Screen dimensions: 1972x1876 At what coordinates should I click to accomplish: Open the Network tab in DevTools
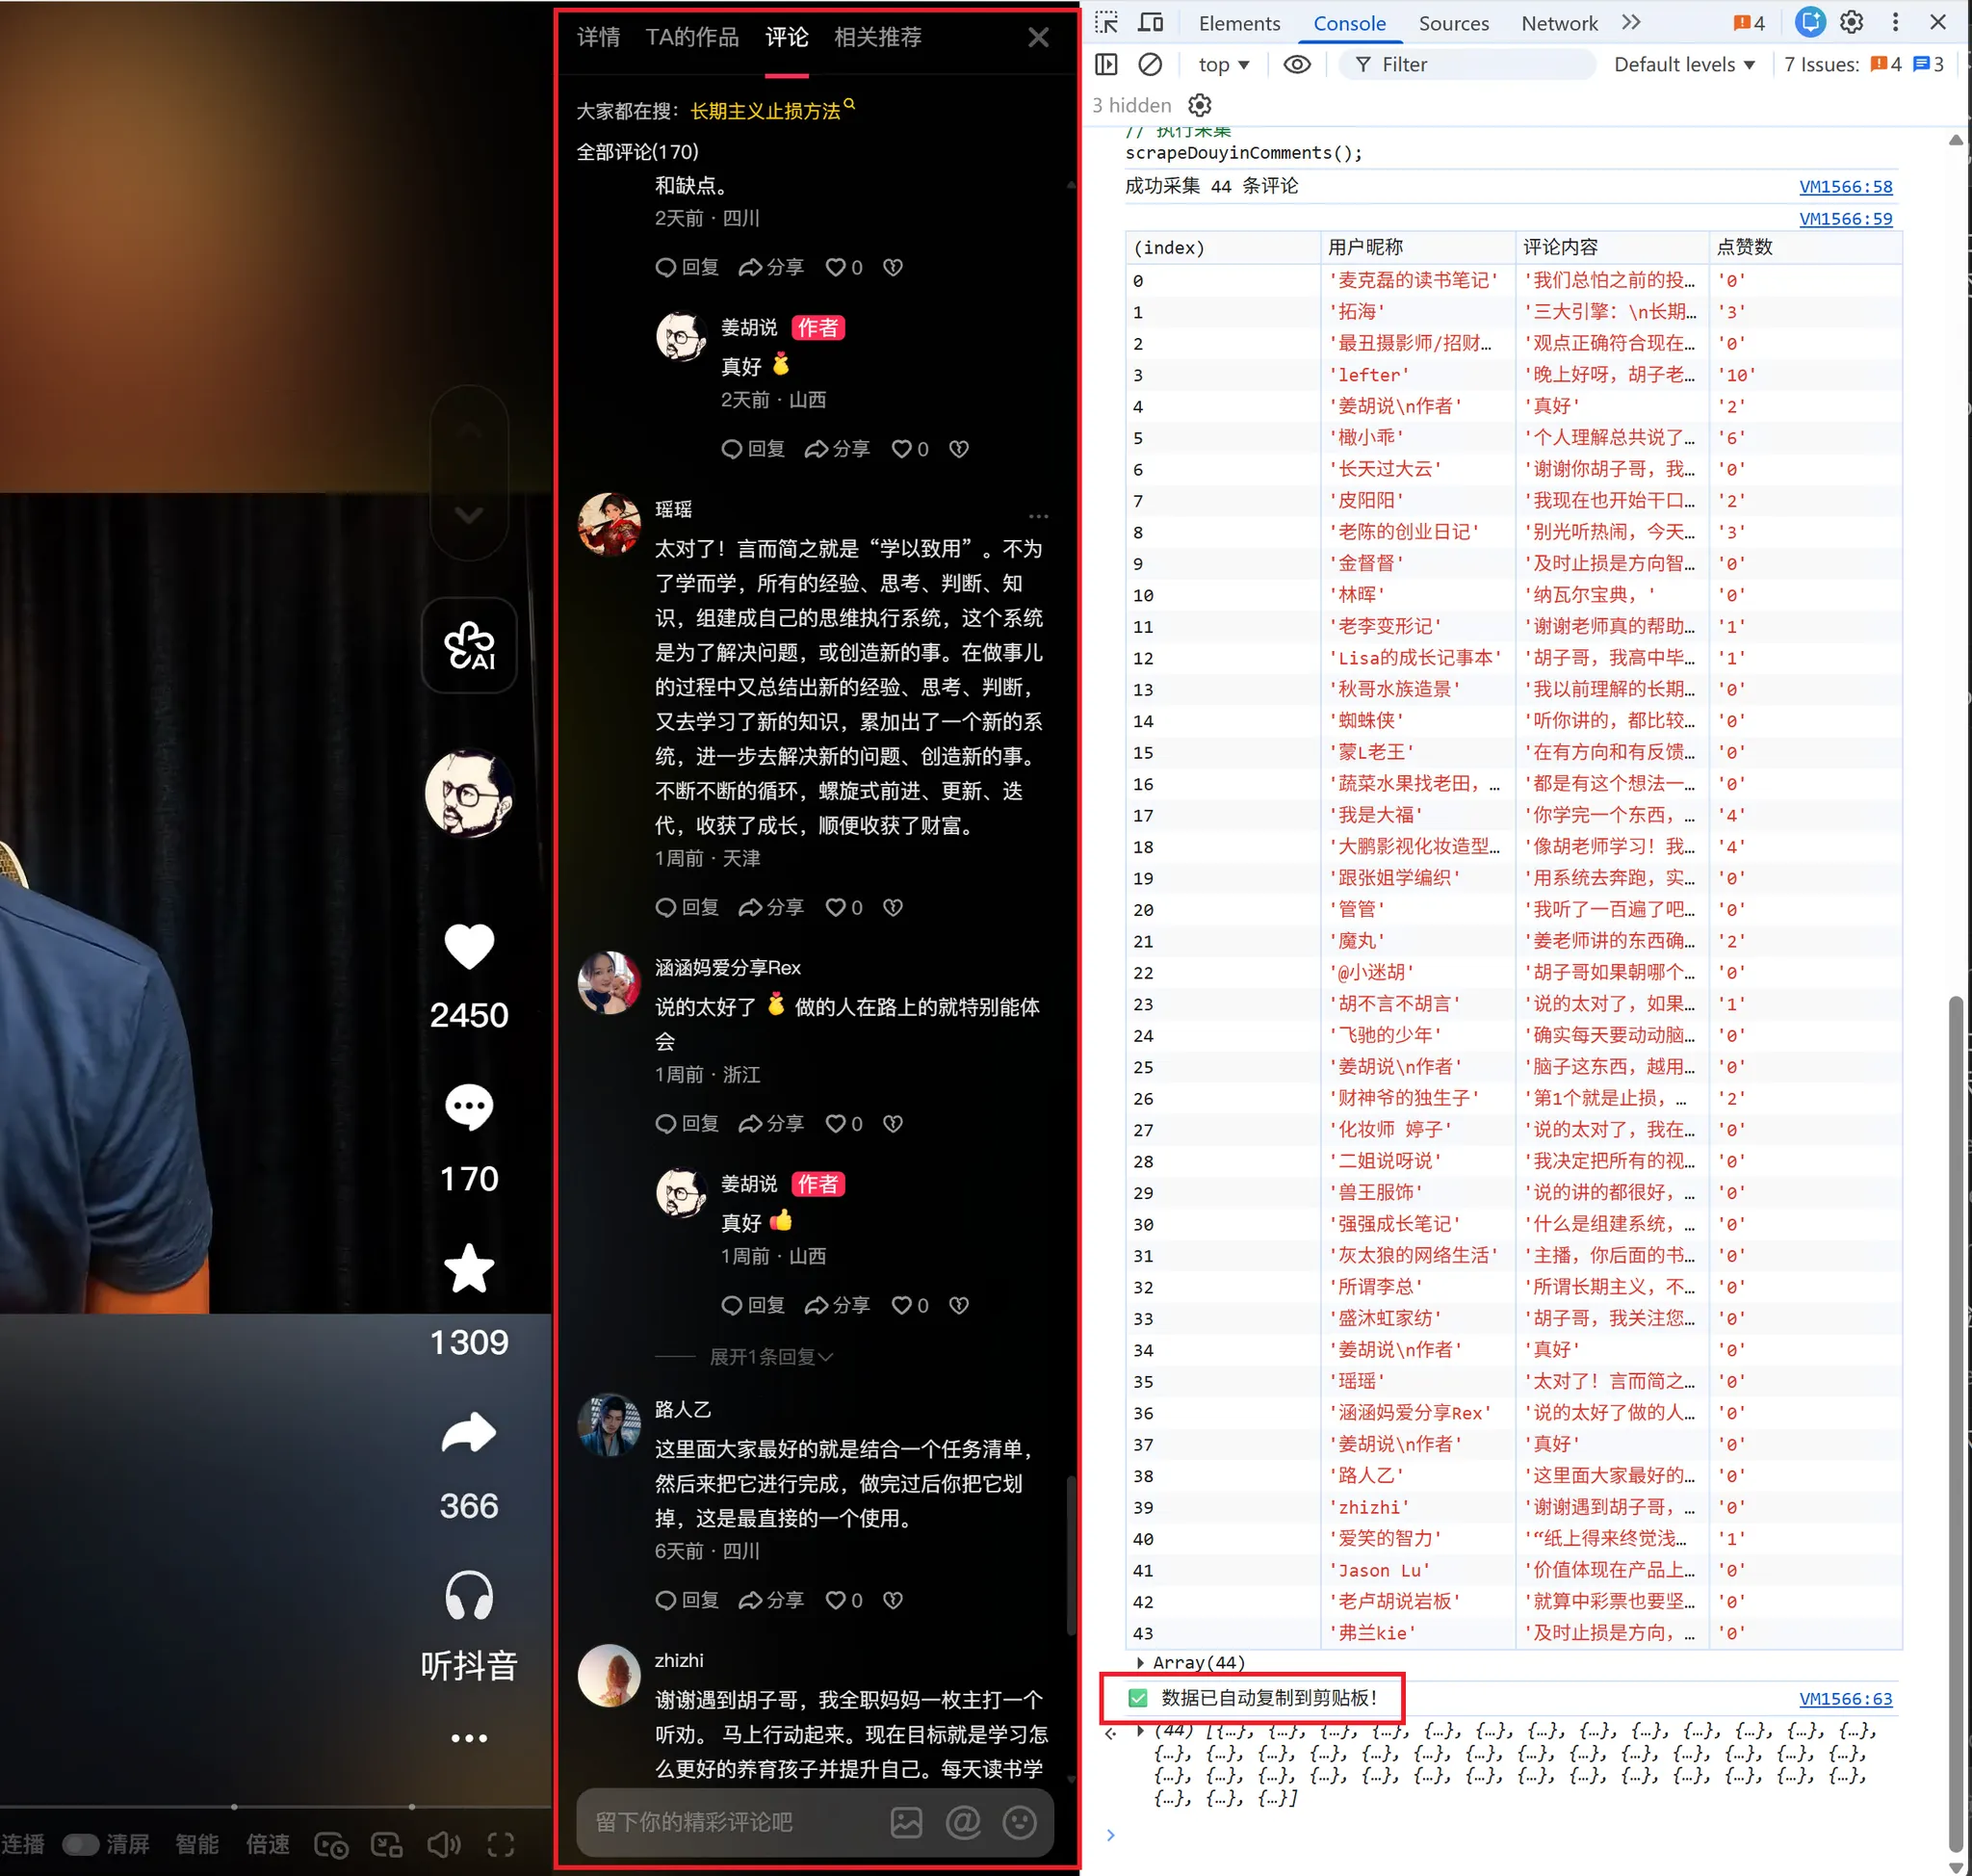pos(1558,23)
